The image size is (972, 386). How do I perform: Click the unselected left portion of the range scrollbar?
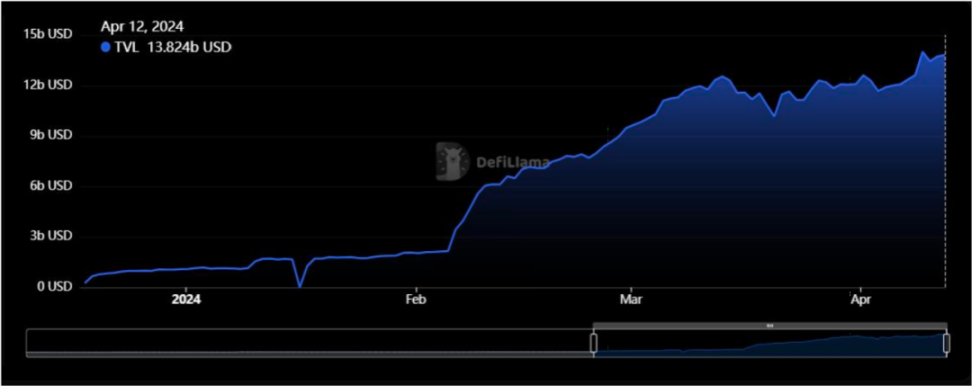point(308,343)
